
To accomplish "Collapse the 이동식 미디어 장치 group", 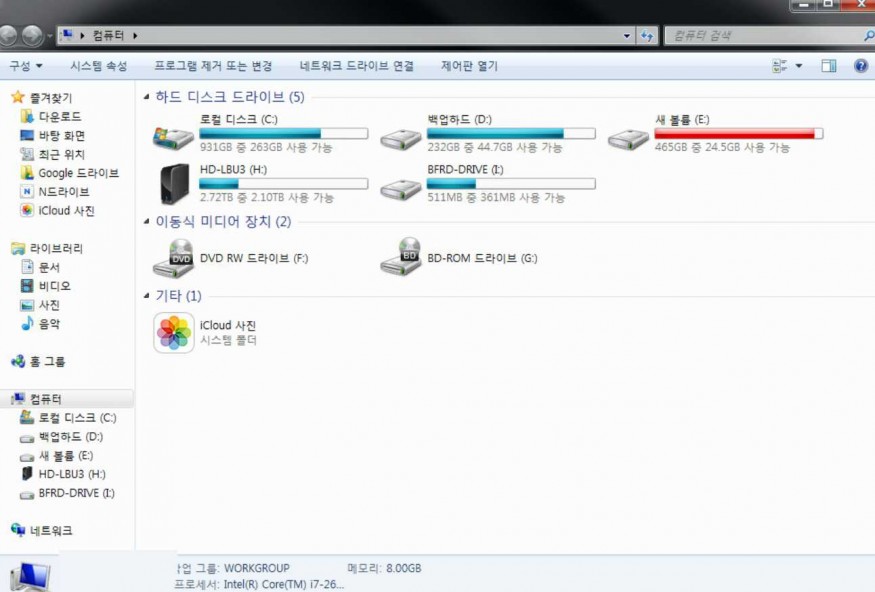I will [x=146, y=222].
